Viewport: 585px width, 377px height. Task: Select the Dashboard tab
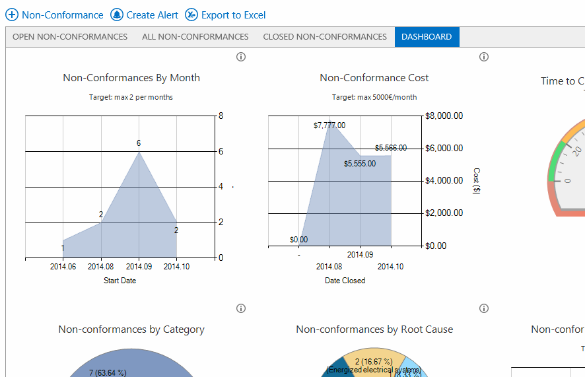coord(427,37)
